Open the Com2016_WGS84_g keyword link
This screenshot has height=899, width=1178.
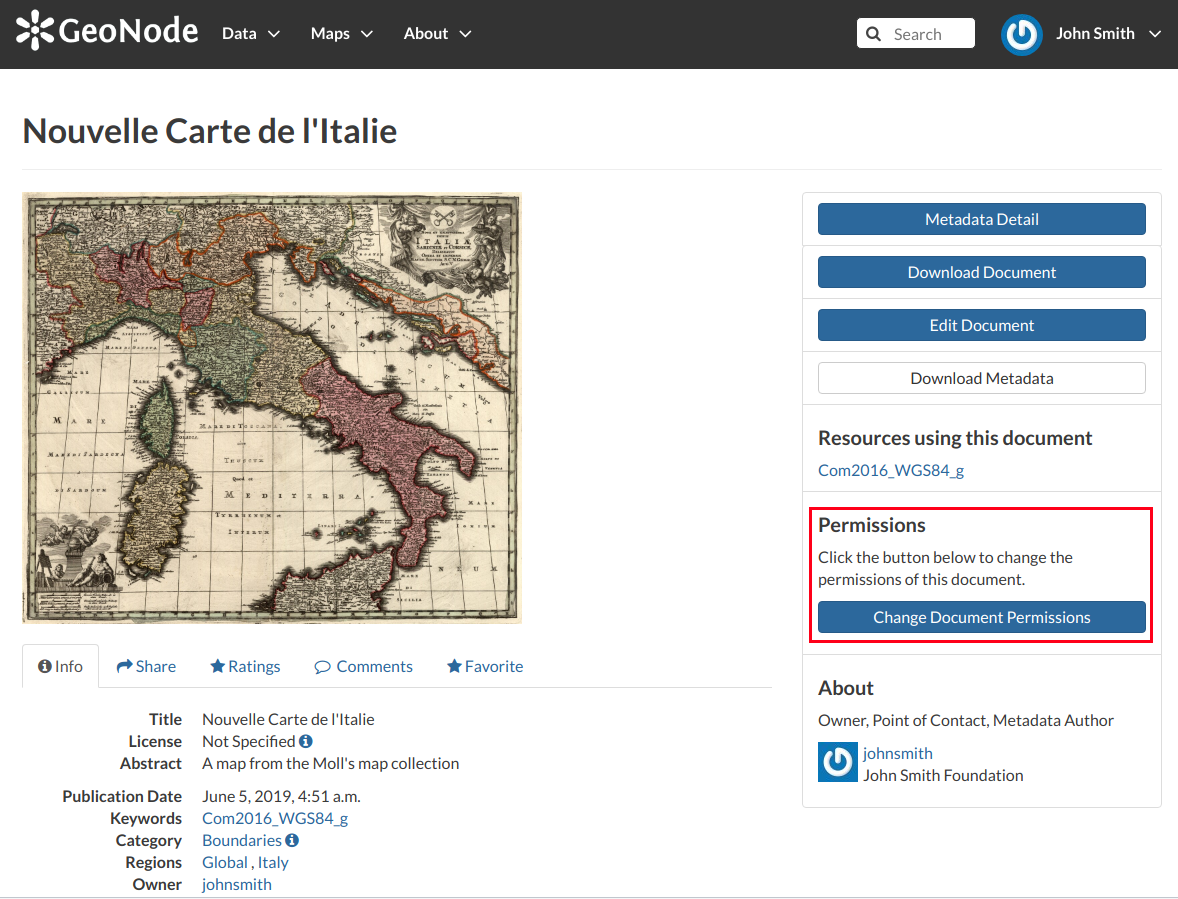coord(275,819)
